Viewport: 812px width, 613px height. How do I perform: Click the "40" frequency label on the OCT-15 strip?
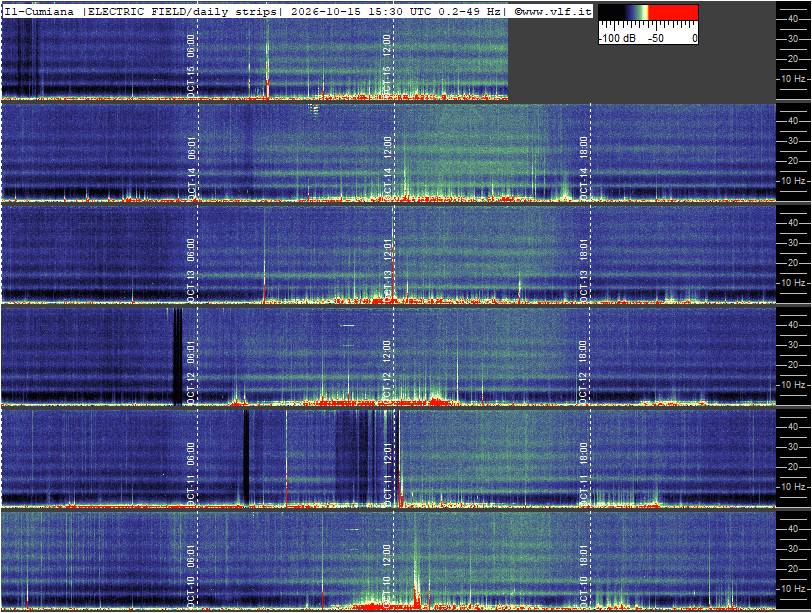(793, 19)
